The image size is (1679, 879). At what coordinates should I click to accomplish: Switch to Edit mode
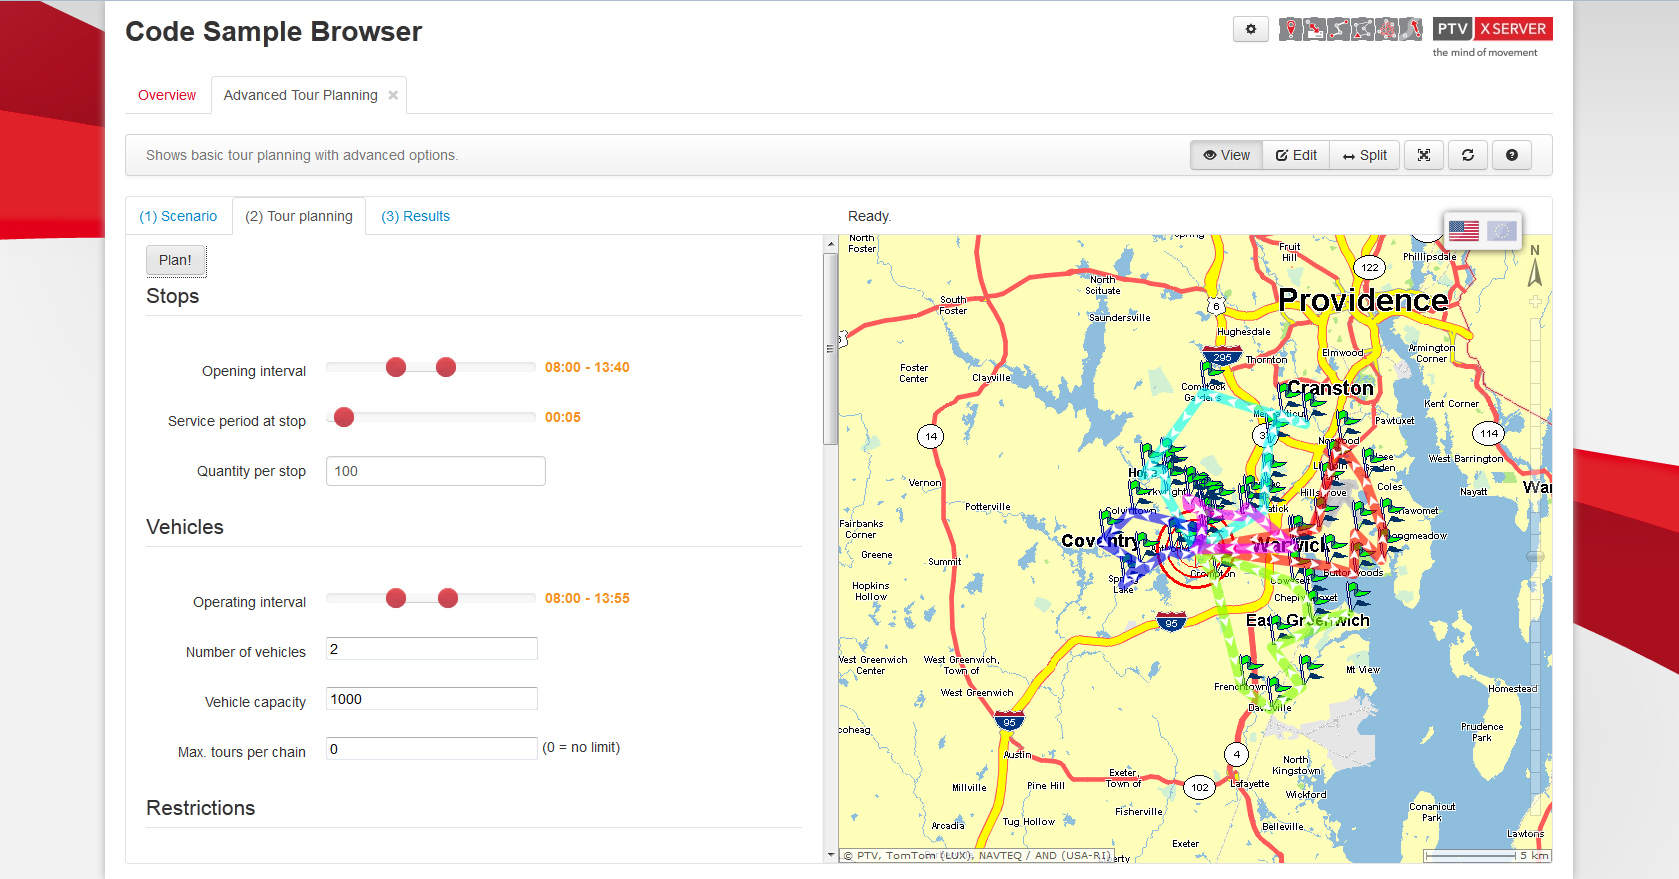[x=1296, y=155]
